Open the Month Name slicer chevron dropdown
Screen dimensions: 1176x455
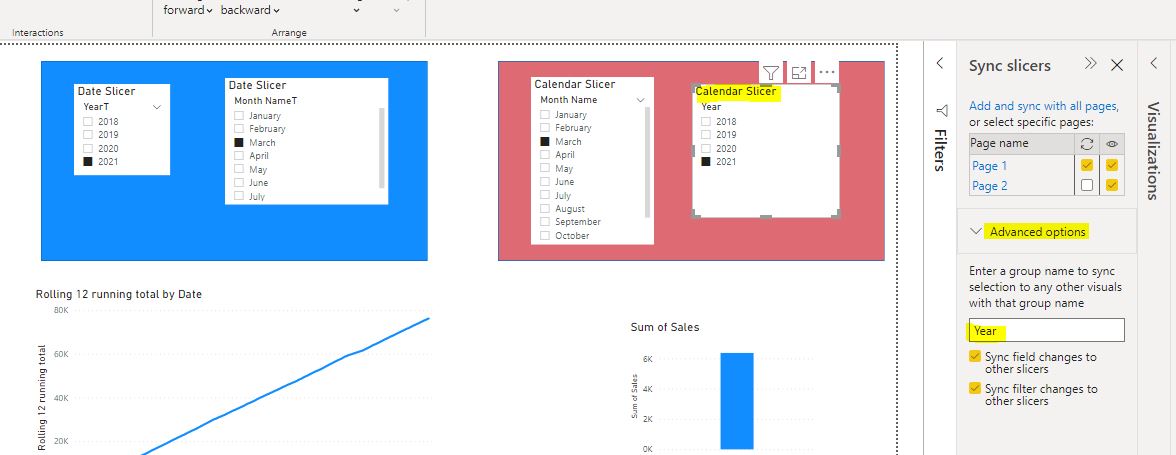click(x=640, y=100)
